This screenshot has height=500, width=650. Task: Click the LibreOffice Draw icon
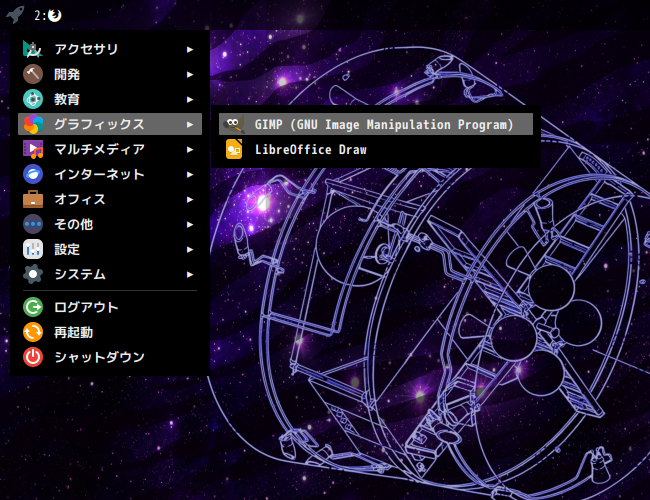(x=234, y=149)
